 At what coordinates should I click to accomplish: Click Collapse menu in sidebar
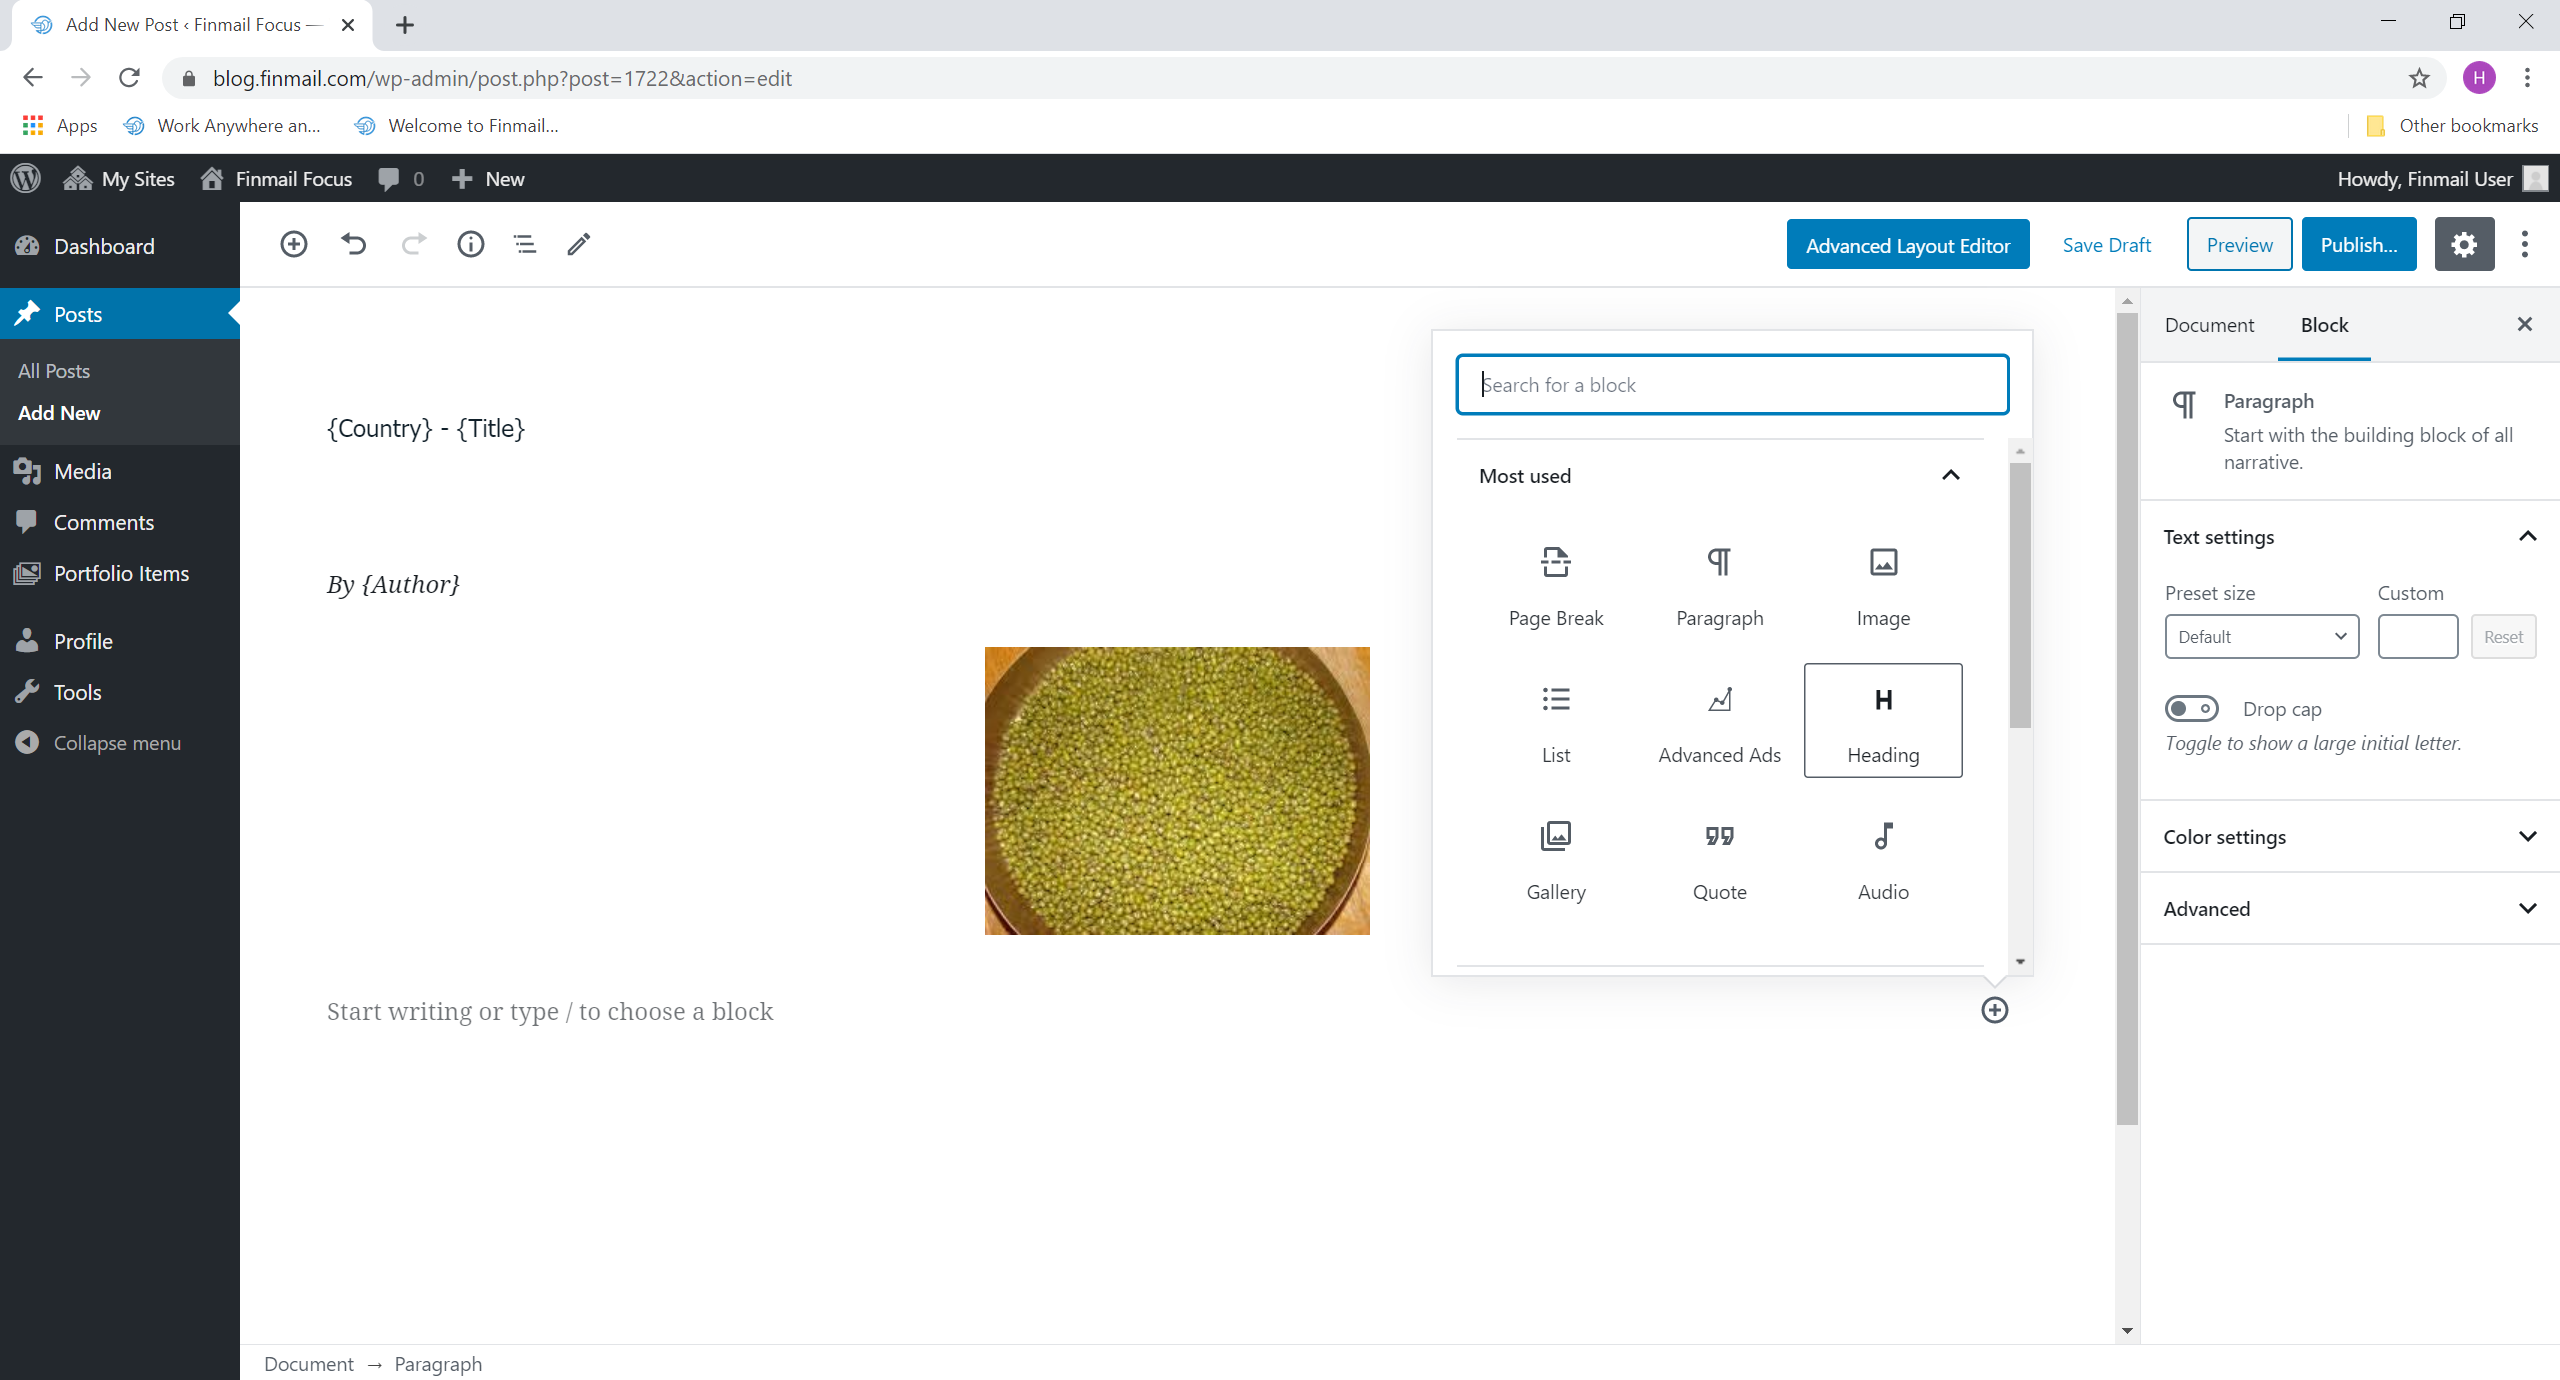pos(120,743)
